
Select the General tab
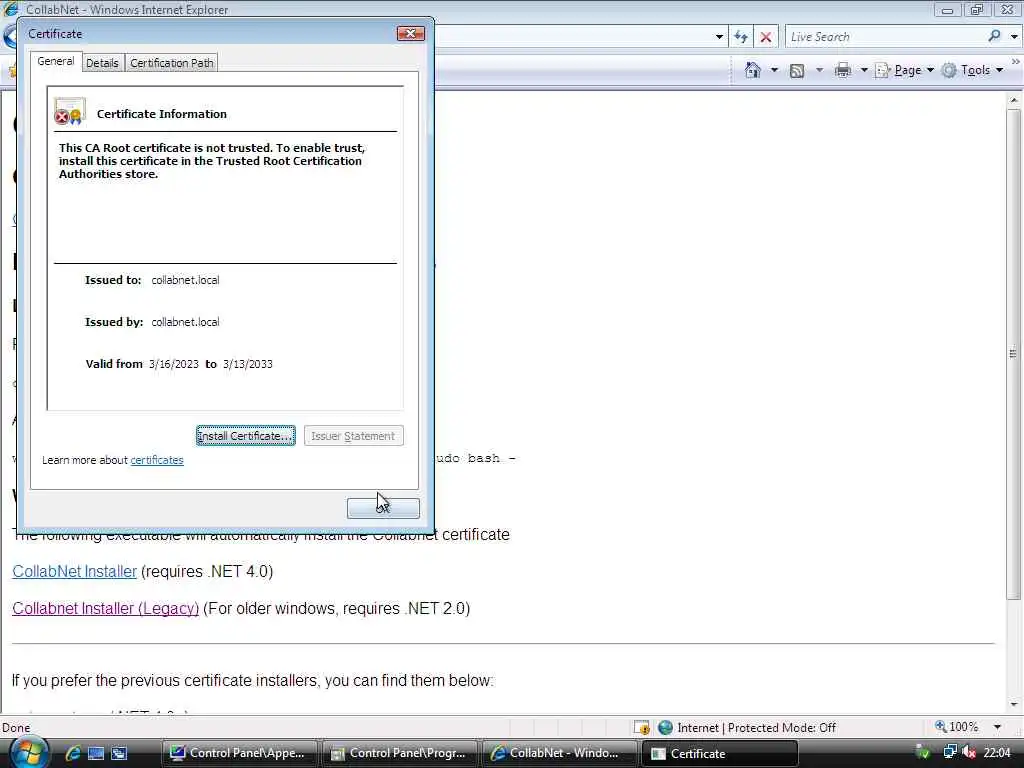tap(56, 61)
